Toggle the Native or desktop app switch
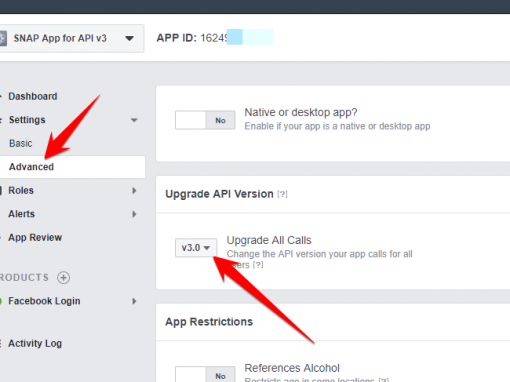Image resolution: width=510 pixels, height=382 pixels. pyautogui.click(x=205, y=120)
